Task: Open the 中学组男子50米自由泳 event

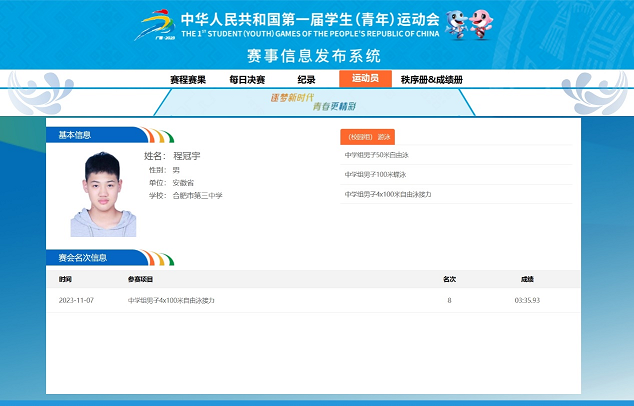Action: click(x=377, y=155)
